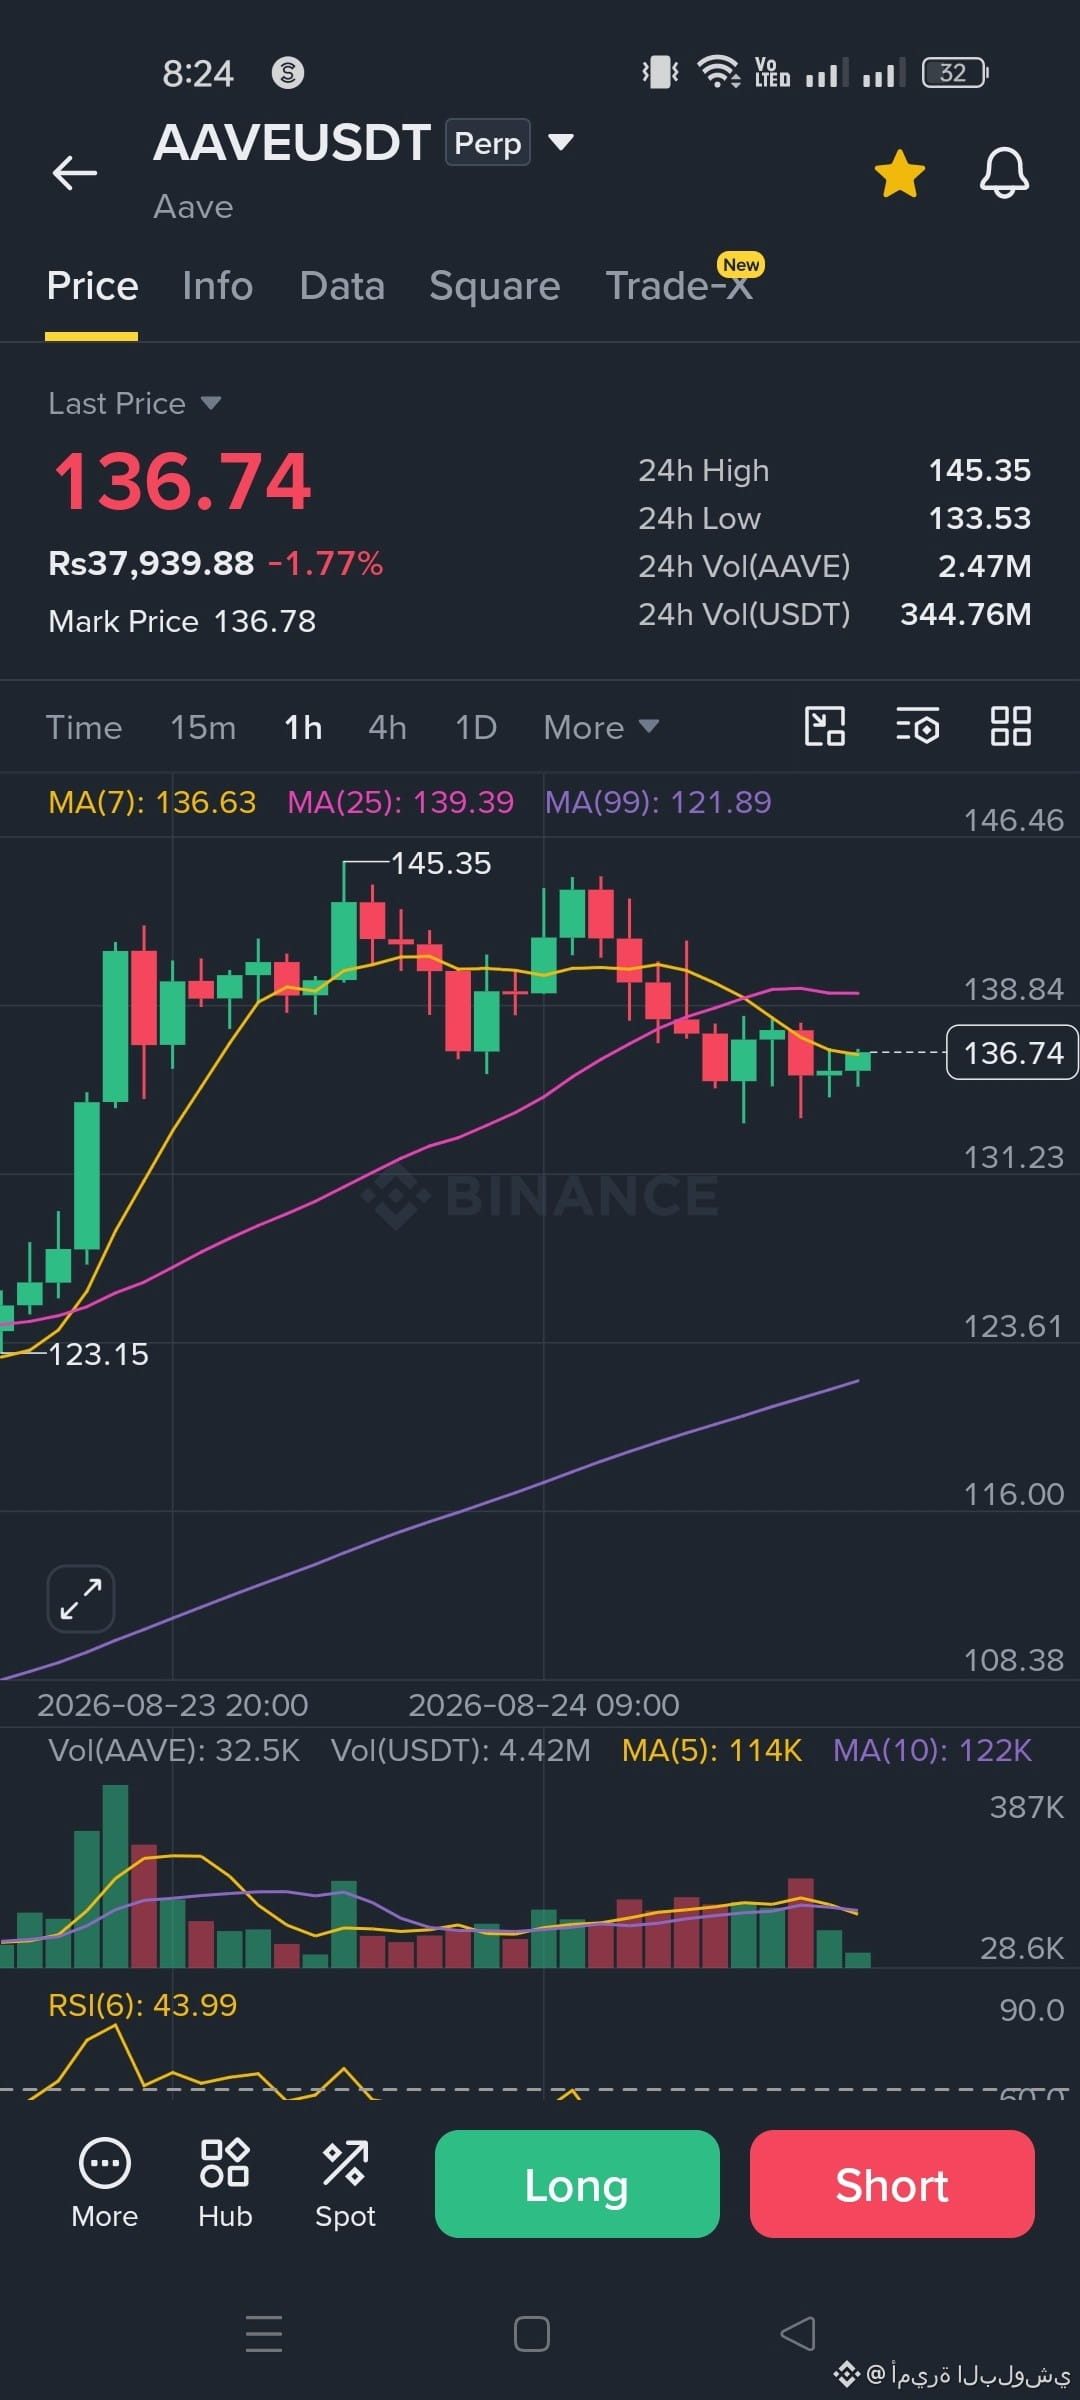The height and width of the screenshot is (2400, 1080).
Task: Tap the 24h Vol(AAVE) 2.47M value
Action: click(985, 566)
